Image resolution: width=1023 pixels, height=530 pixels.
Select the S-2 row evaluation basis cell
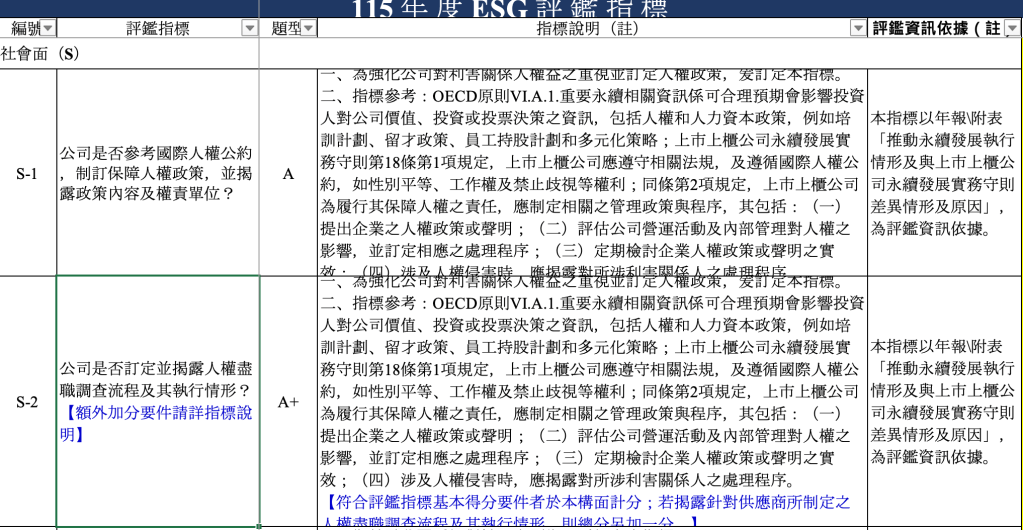944,402
